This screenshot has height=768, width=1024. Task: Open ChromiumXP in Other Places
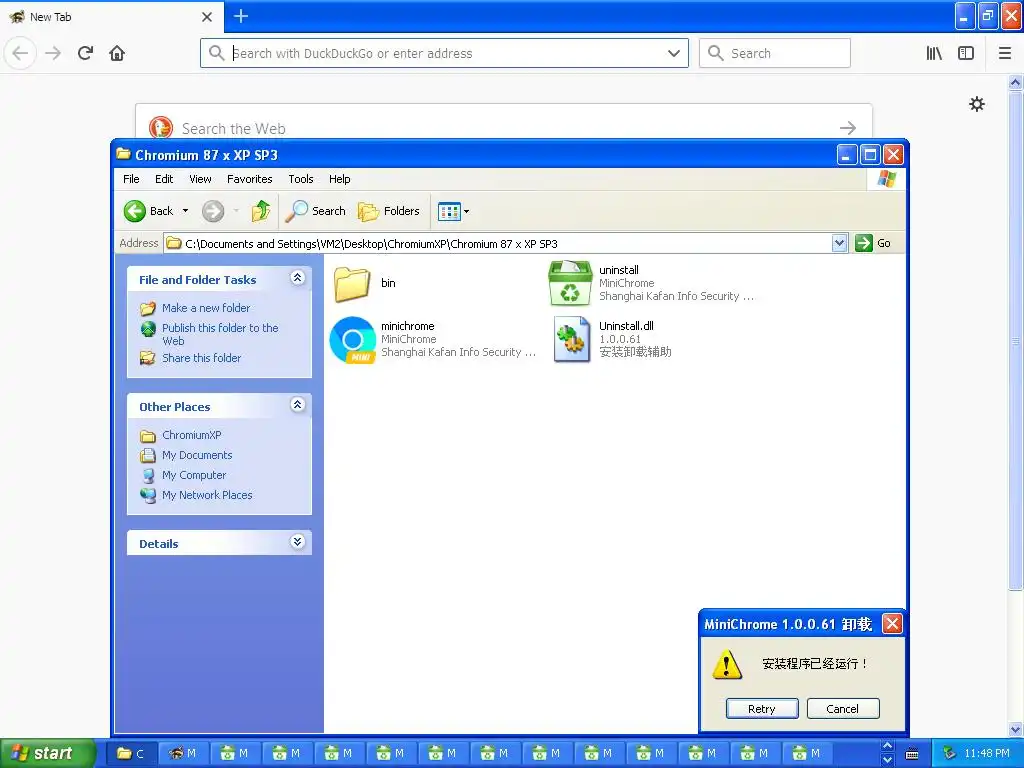(x=191, y=435)
